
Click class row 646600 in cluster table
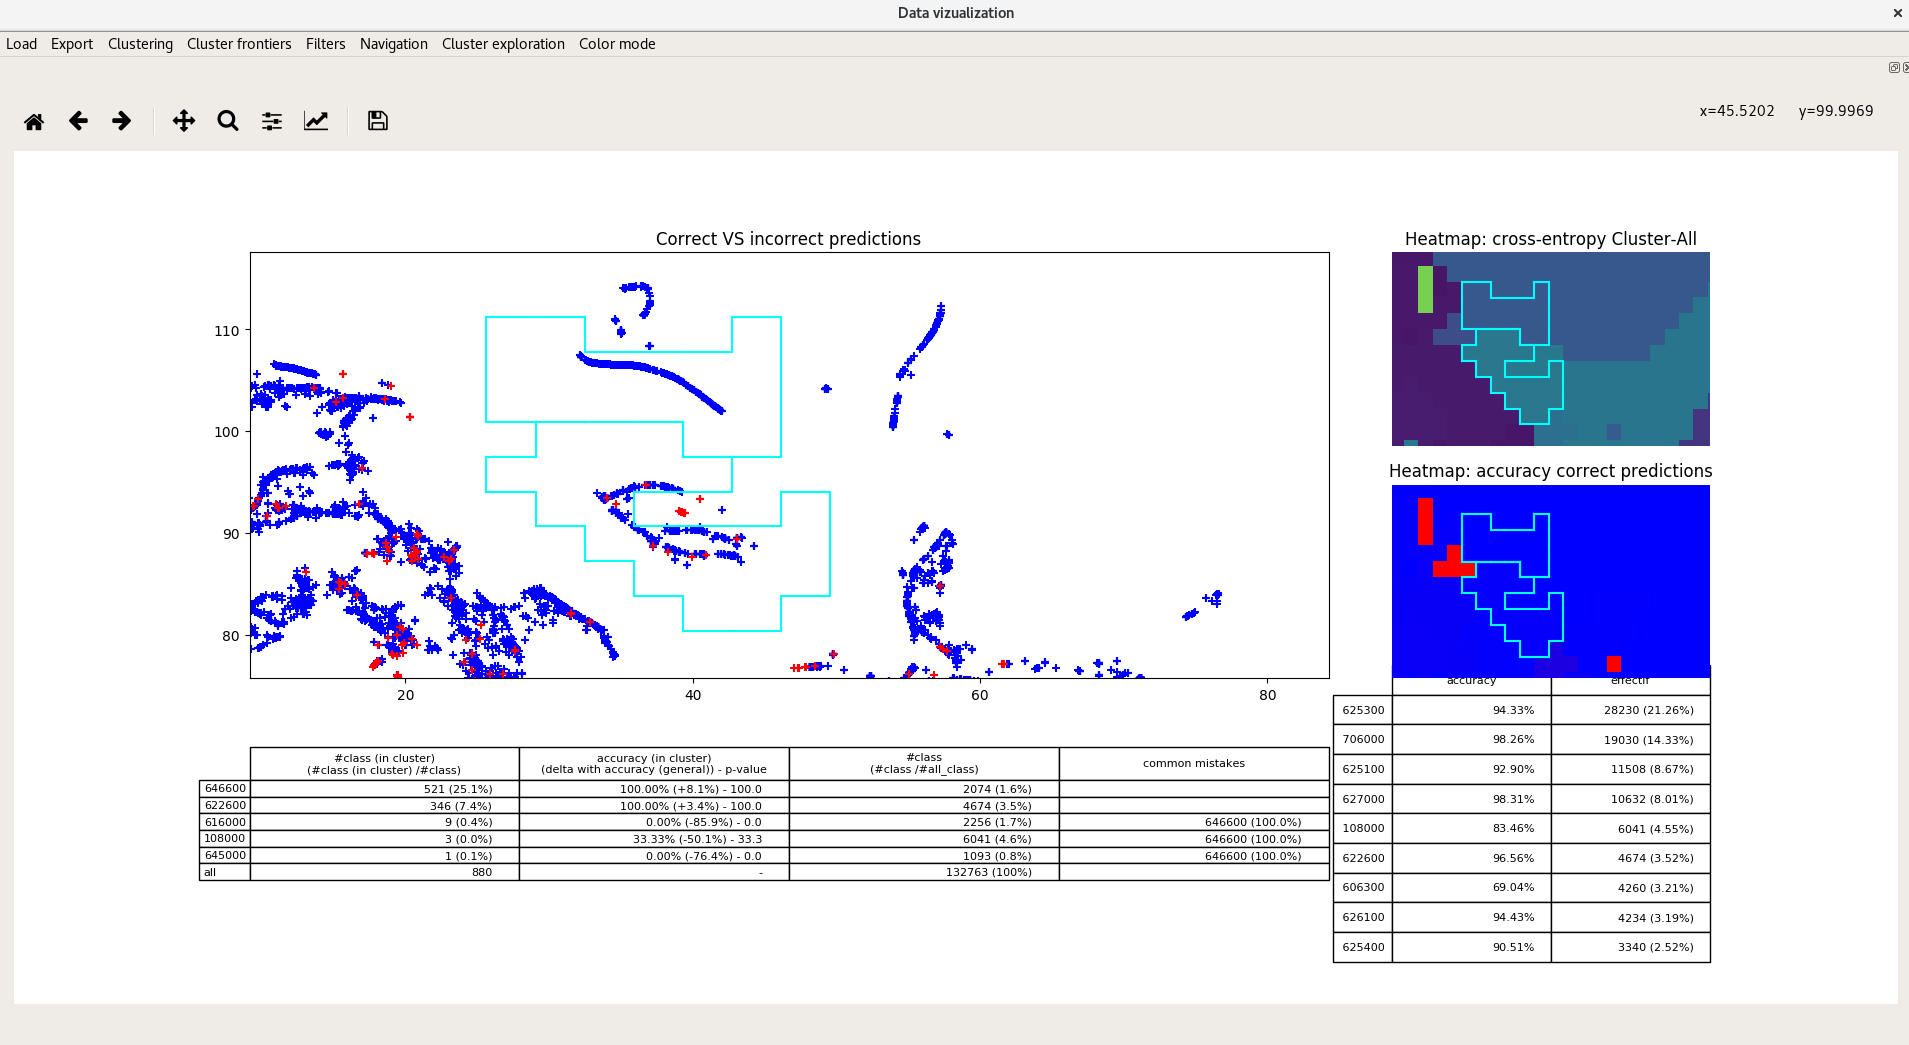(225, 789)
